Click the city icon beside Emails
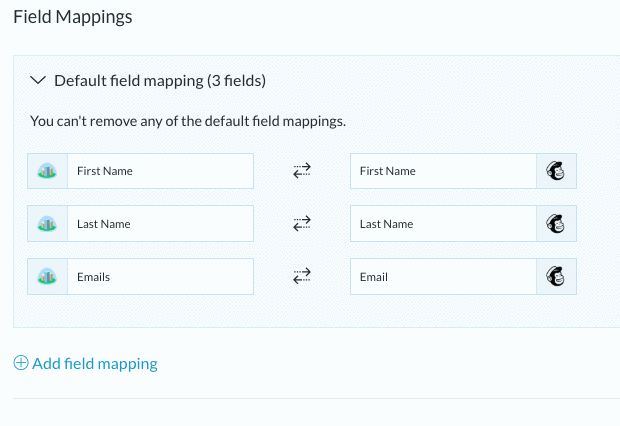 47,276
